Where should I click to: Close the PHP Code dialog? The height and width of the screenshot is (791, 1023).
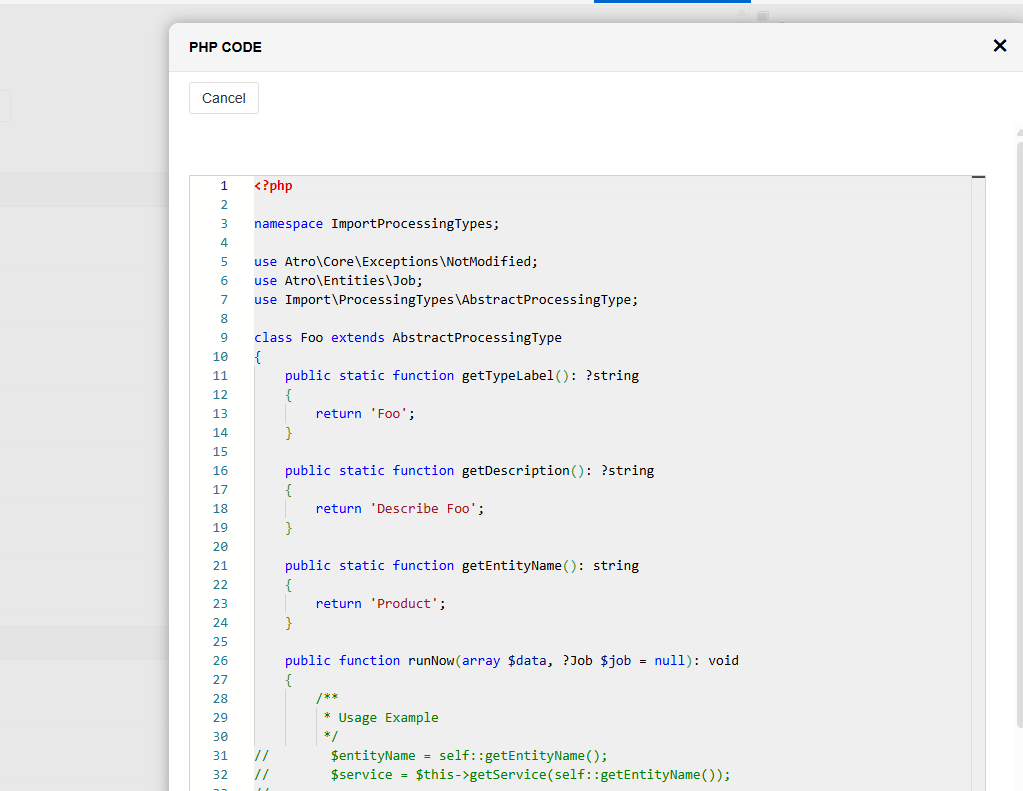click(999, 46)
